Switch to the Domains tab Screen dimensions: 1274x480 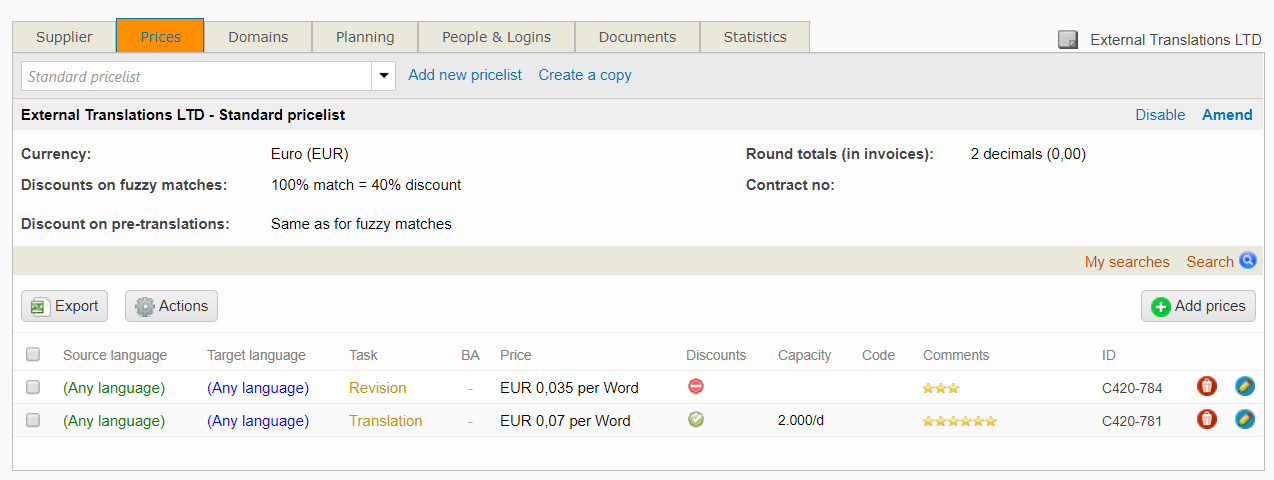pos(258,37)
